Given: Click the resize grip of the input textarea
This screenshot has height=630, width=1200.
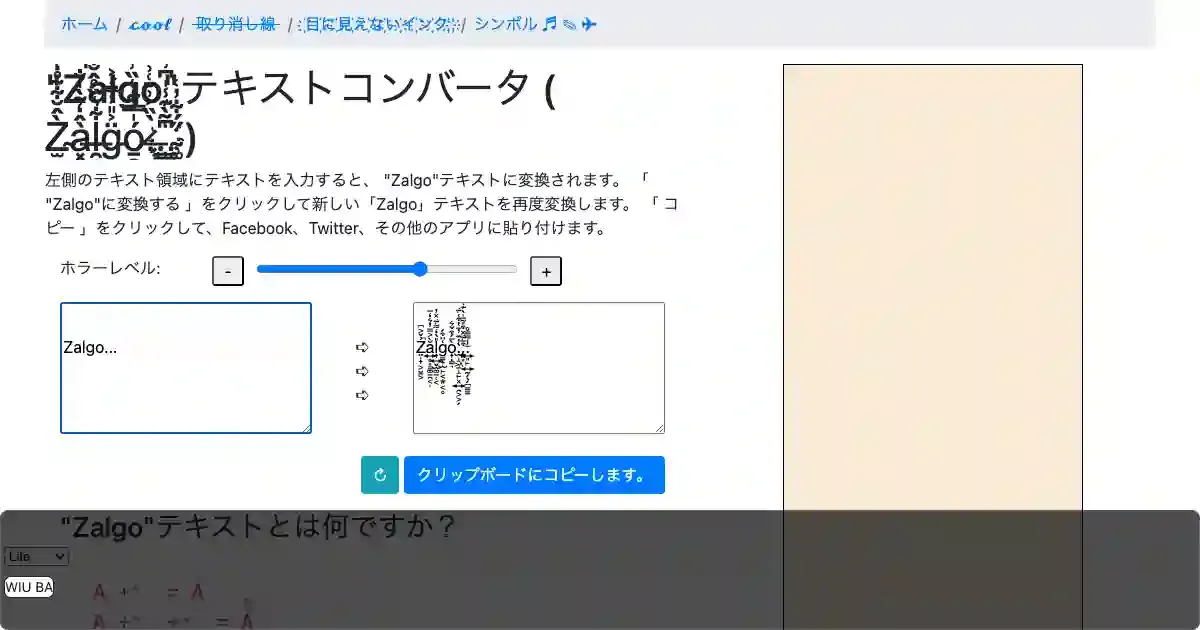Looking at the screenshot, I should click(306, 428).
